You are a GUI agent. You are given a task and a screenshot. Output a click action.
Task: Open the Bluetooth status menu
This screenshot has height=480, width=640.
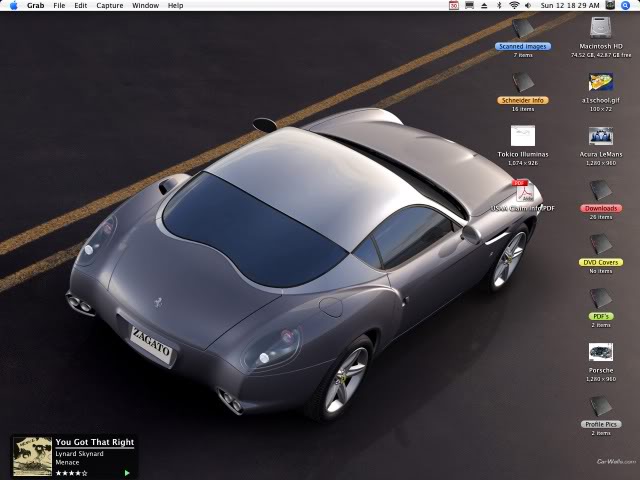[x=499, y=5]
